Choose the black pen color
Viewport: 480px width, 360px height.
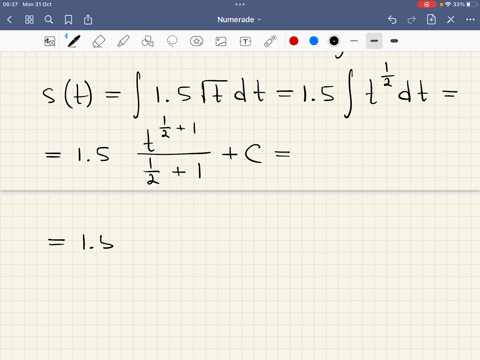(334, 41)
